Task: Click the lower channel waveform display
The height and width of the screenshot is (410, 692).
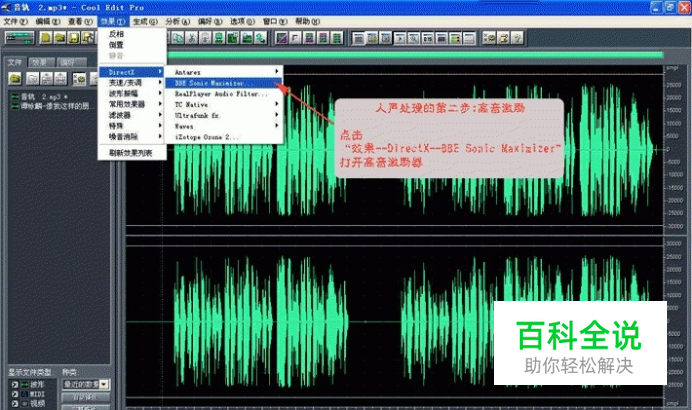Action: tap(395, 322)
